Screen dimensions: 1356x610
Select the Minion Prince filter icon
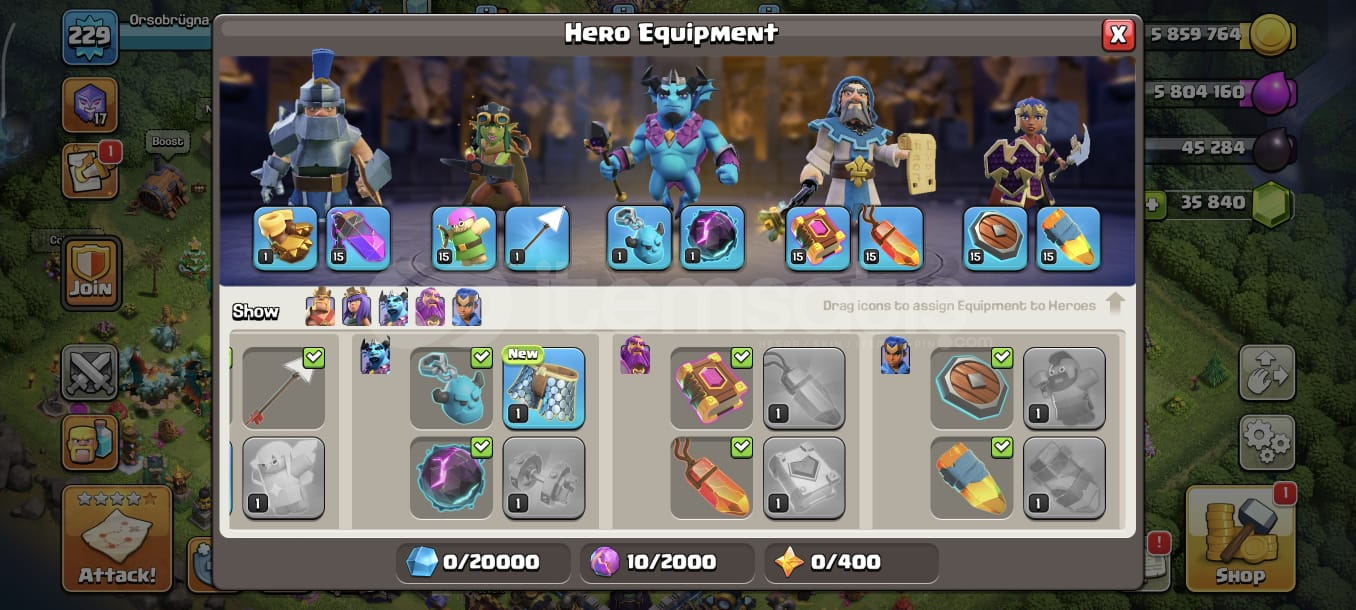coord(393,306)
